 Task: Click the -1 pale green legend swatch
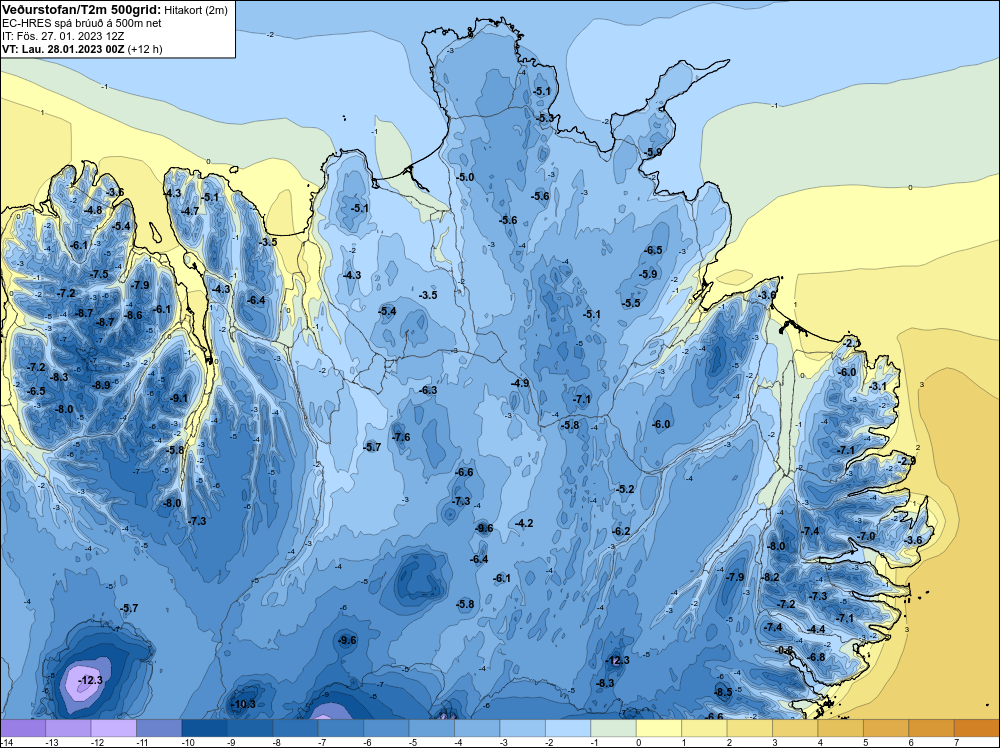[614, 728]
